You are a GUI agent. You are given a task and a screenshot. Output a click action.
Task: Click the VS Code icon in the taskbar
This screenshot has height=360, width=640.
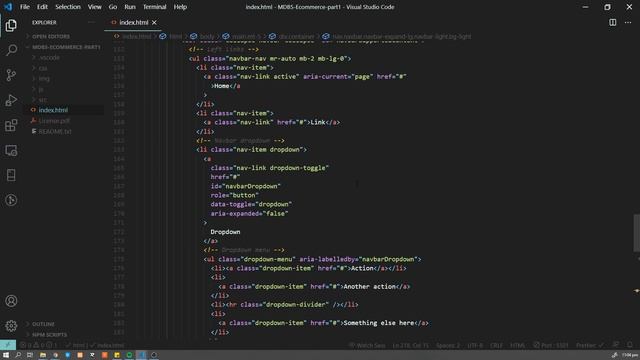[142, 355]
